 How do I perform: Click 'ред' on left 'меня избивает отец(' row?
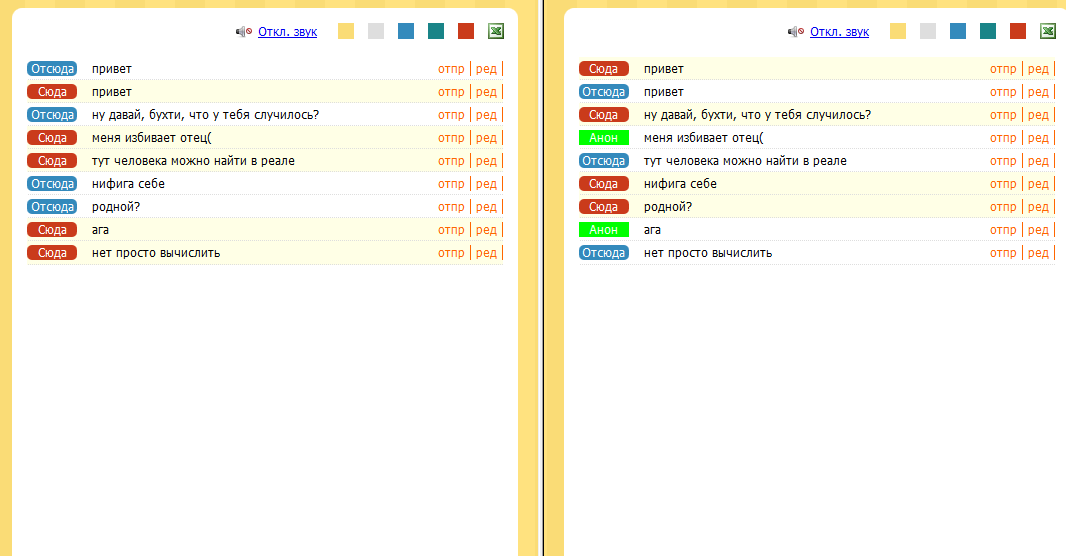point(486,138)
